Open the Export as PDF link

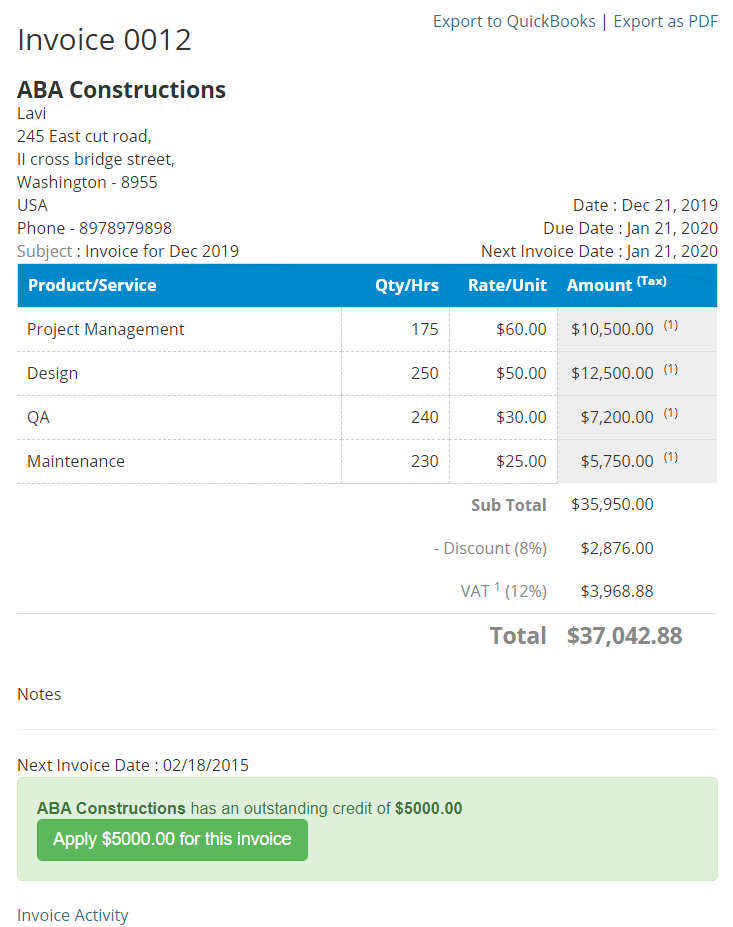666,21
